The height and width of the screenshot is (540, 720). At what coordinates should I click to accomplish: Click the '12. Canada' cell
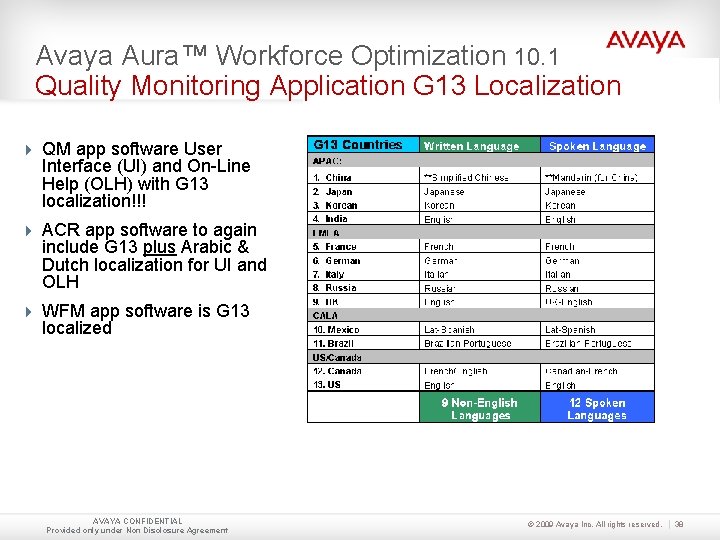pos(363,371)
